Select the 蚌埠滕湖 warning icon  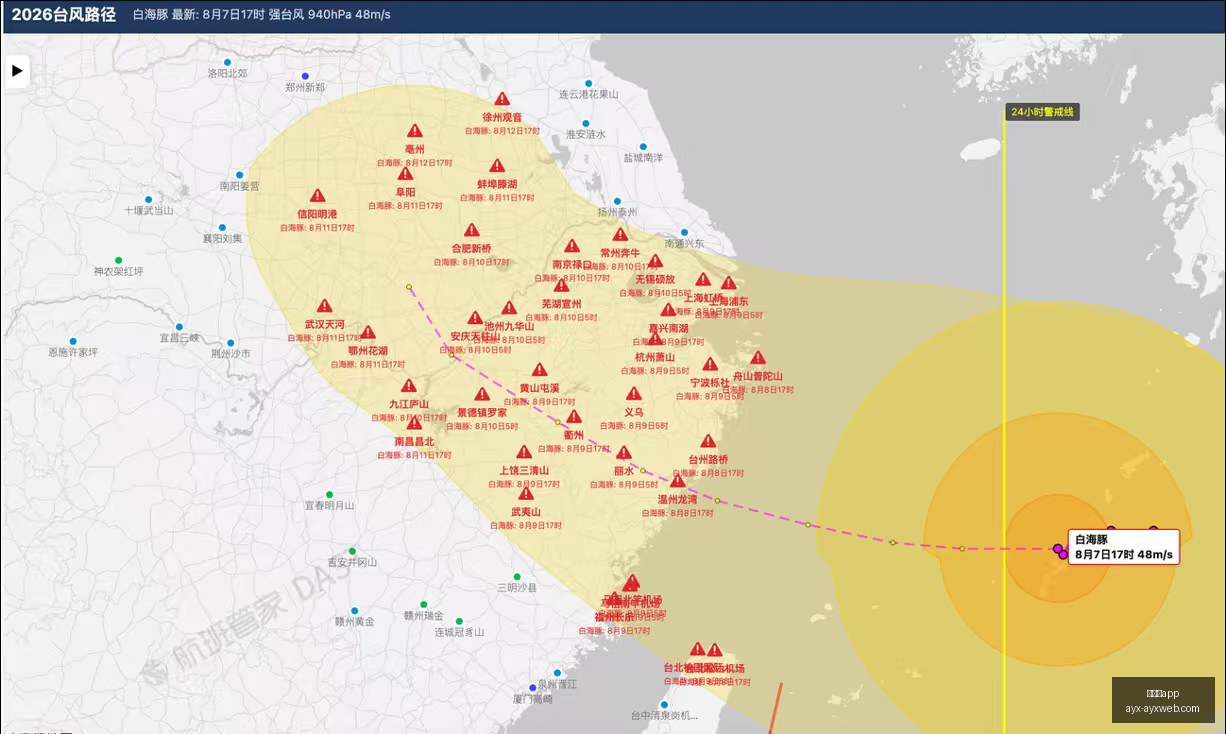click(x=497, y=166)
